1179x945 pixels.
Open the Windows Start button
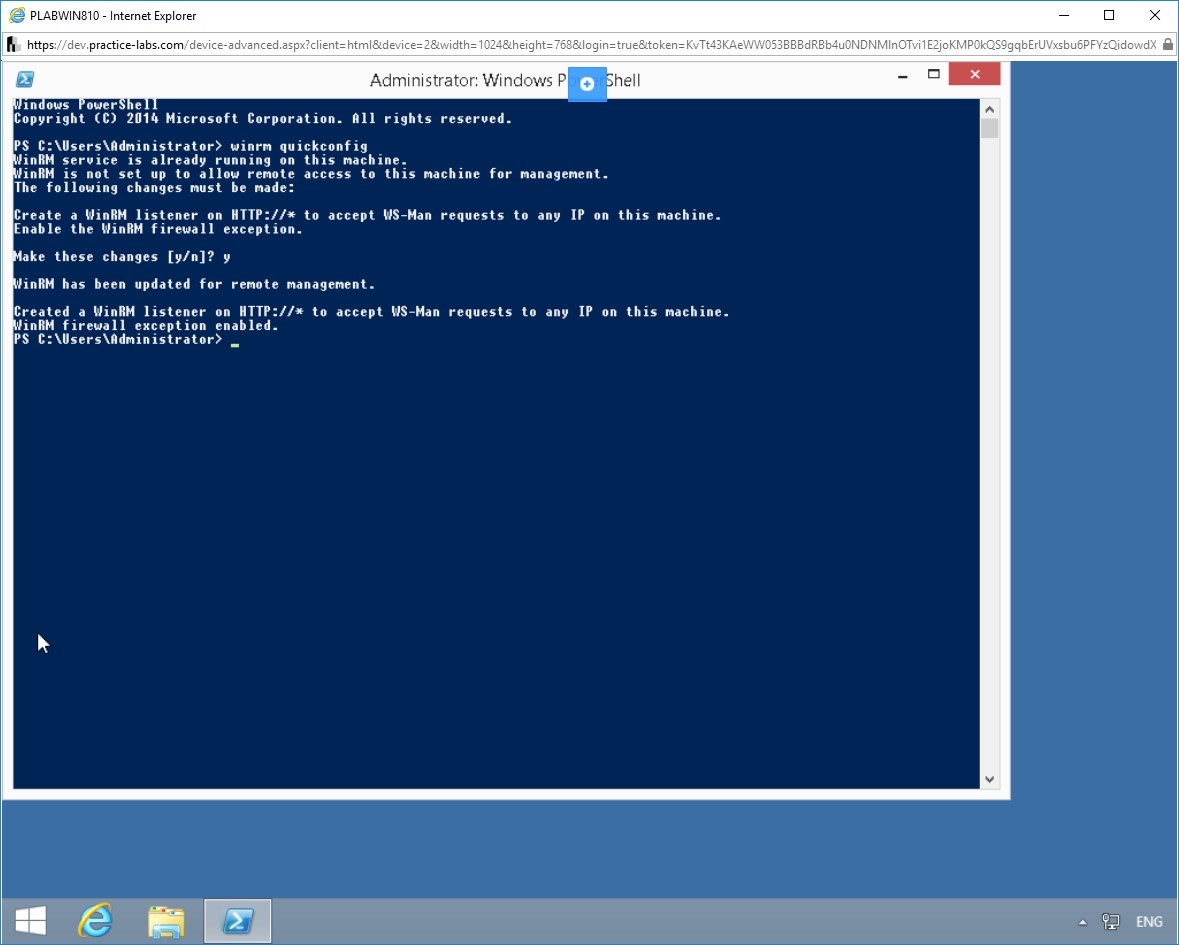pos(30,921)
